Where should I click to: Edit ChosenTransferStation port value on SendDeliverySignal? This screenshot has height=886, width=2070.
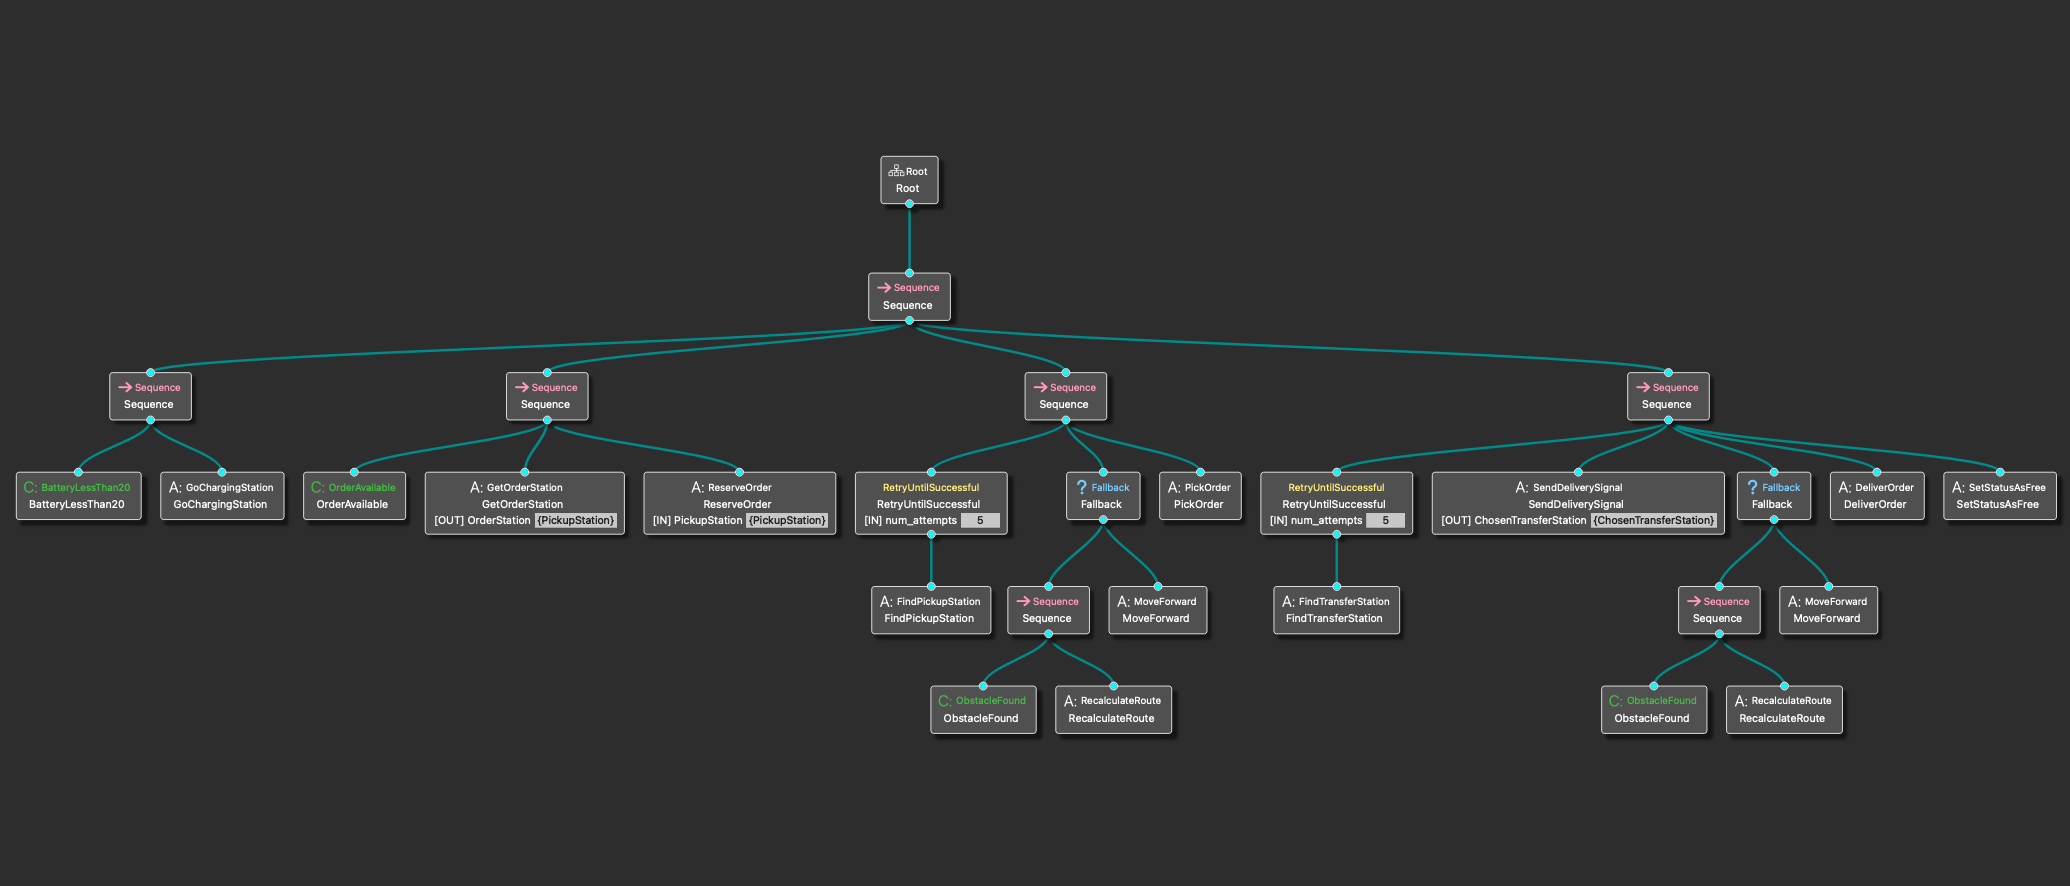(1654, 520)
